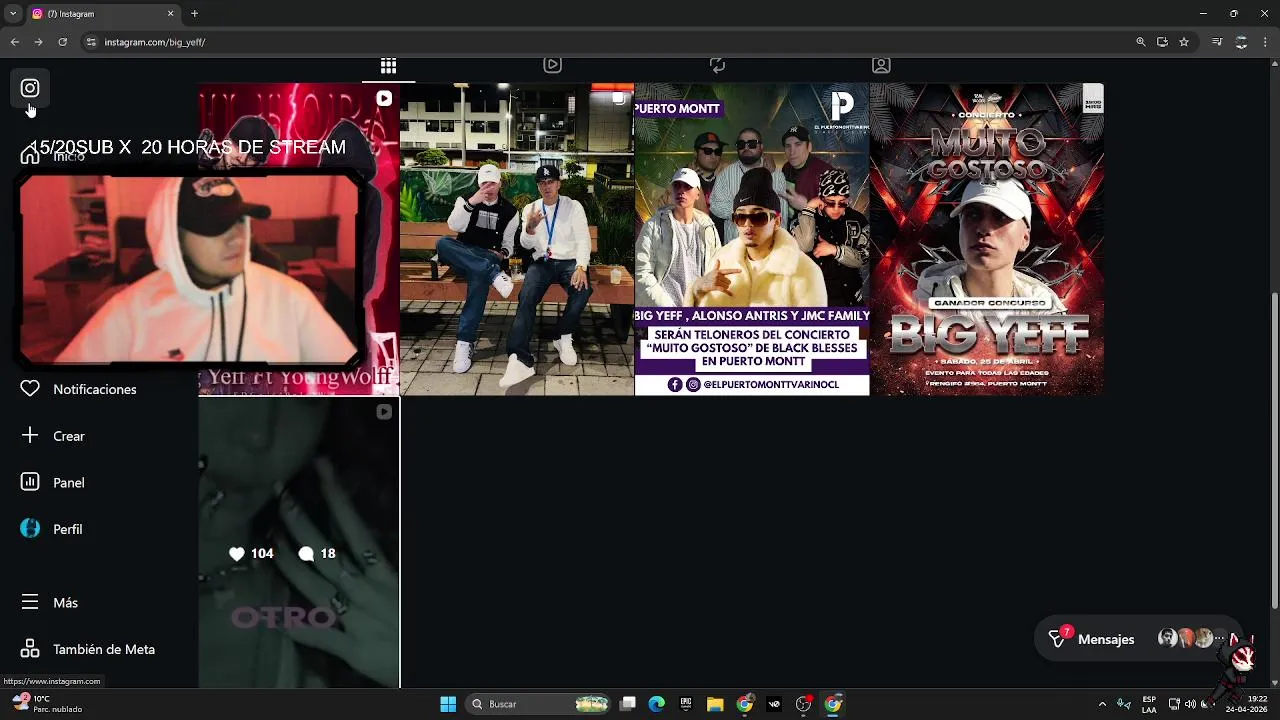Open a new browser tab
The image size is (1280, 720).
(x=194, y=14)
